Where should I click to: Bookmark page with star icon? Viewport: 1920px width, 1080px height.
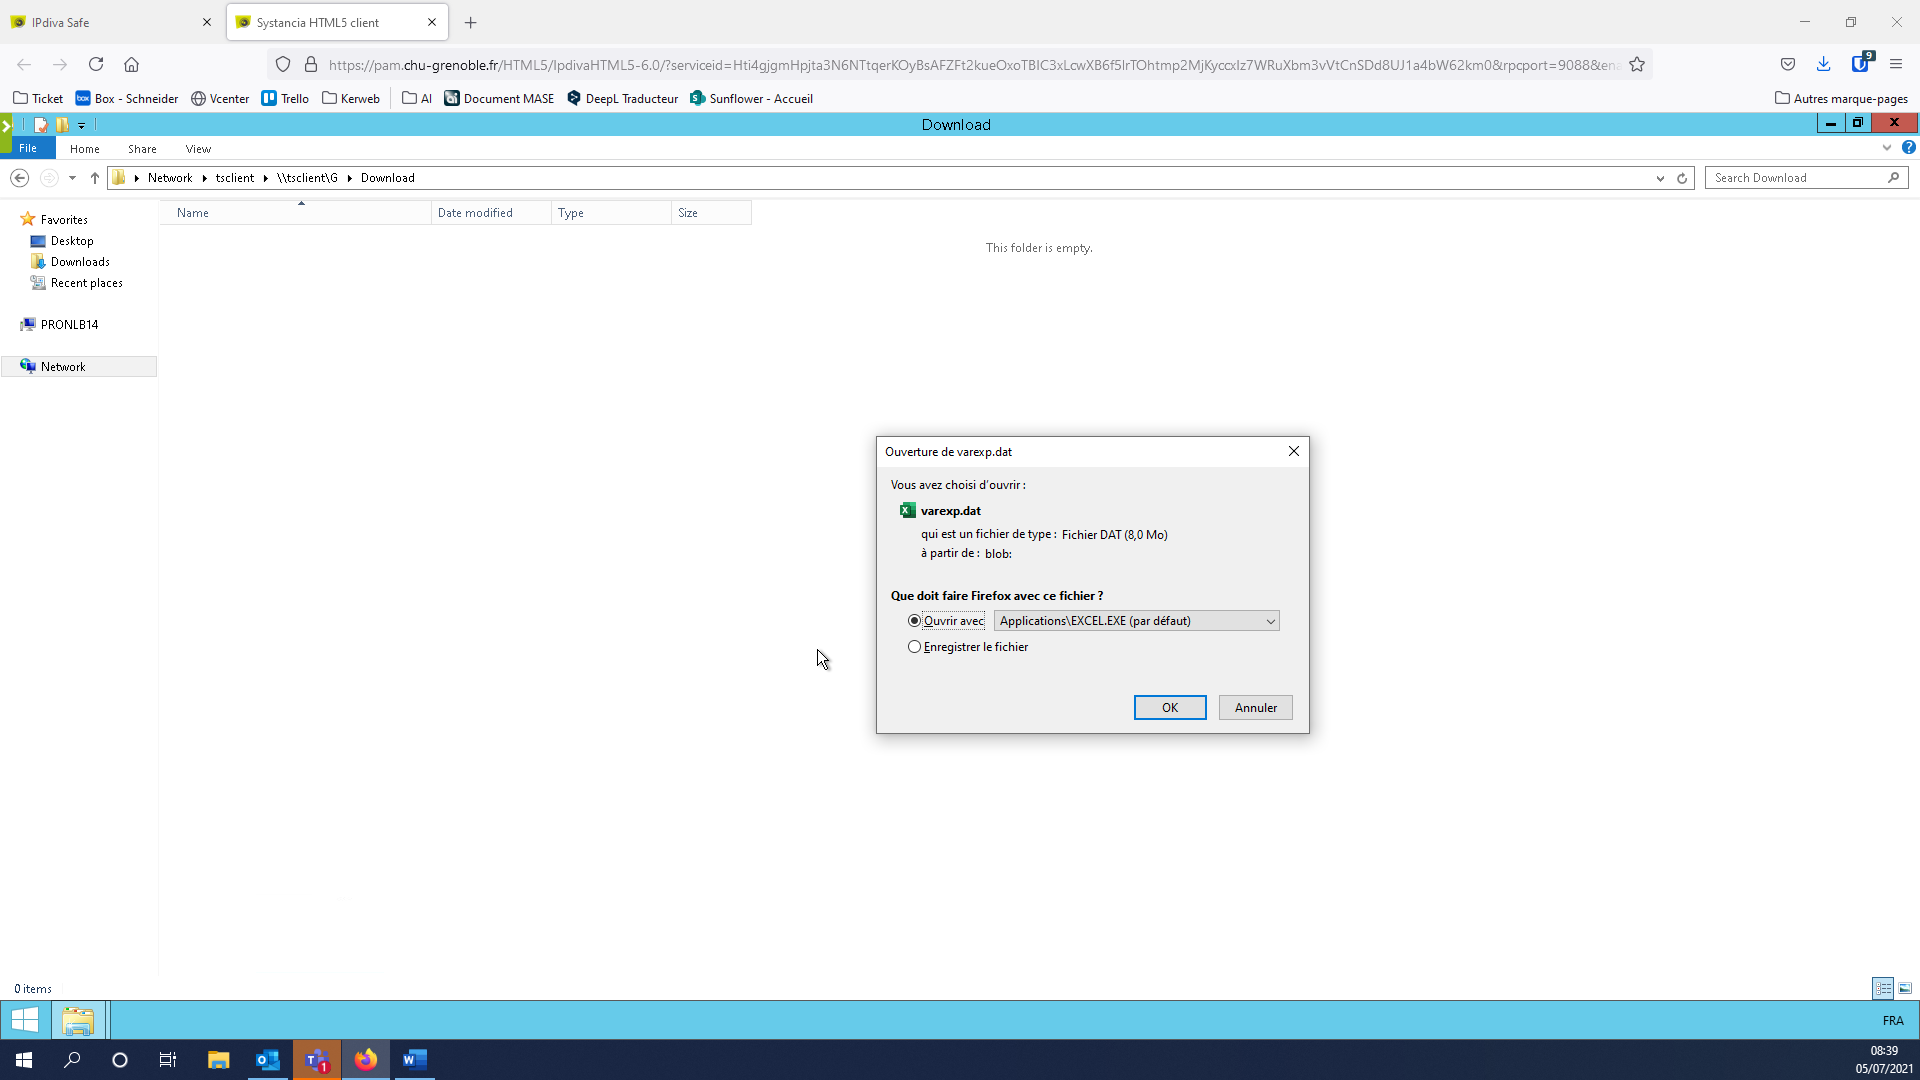(1637, 64)
